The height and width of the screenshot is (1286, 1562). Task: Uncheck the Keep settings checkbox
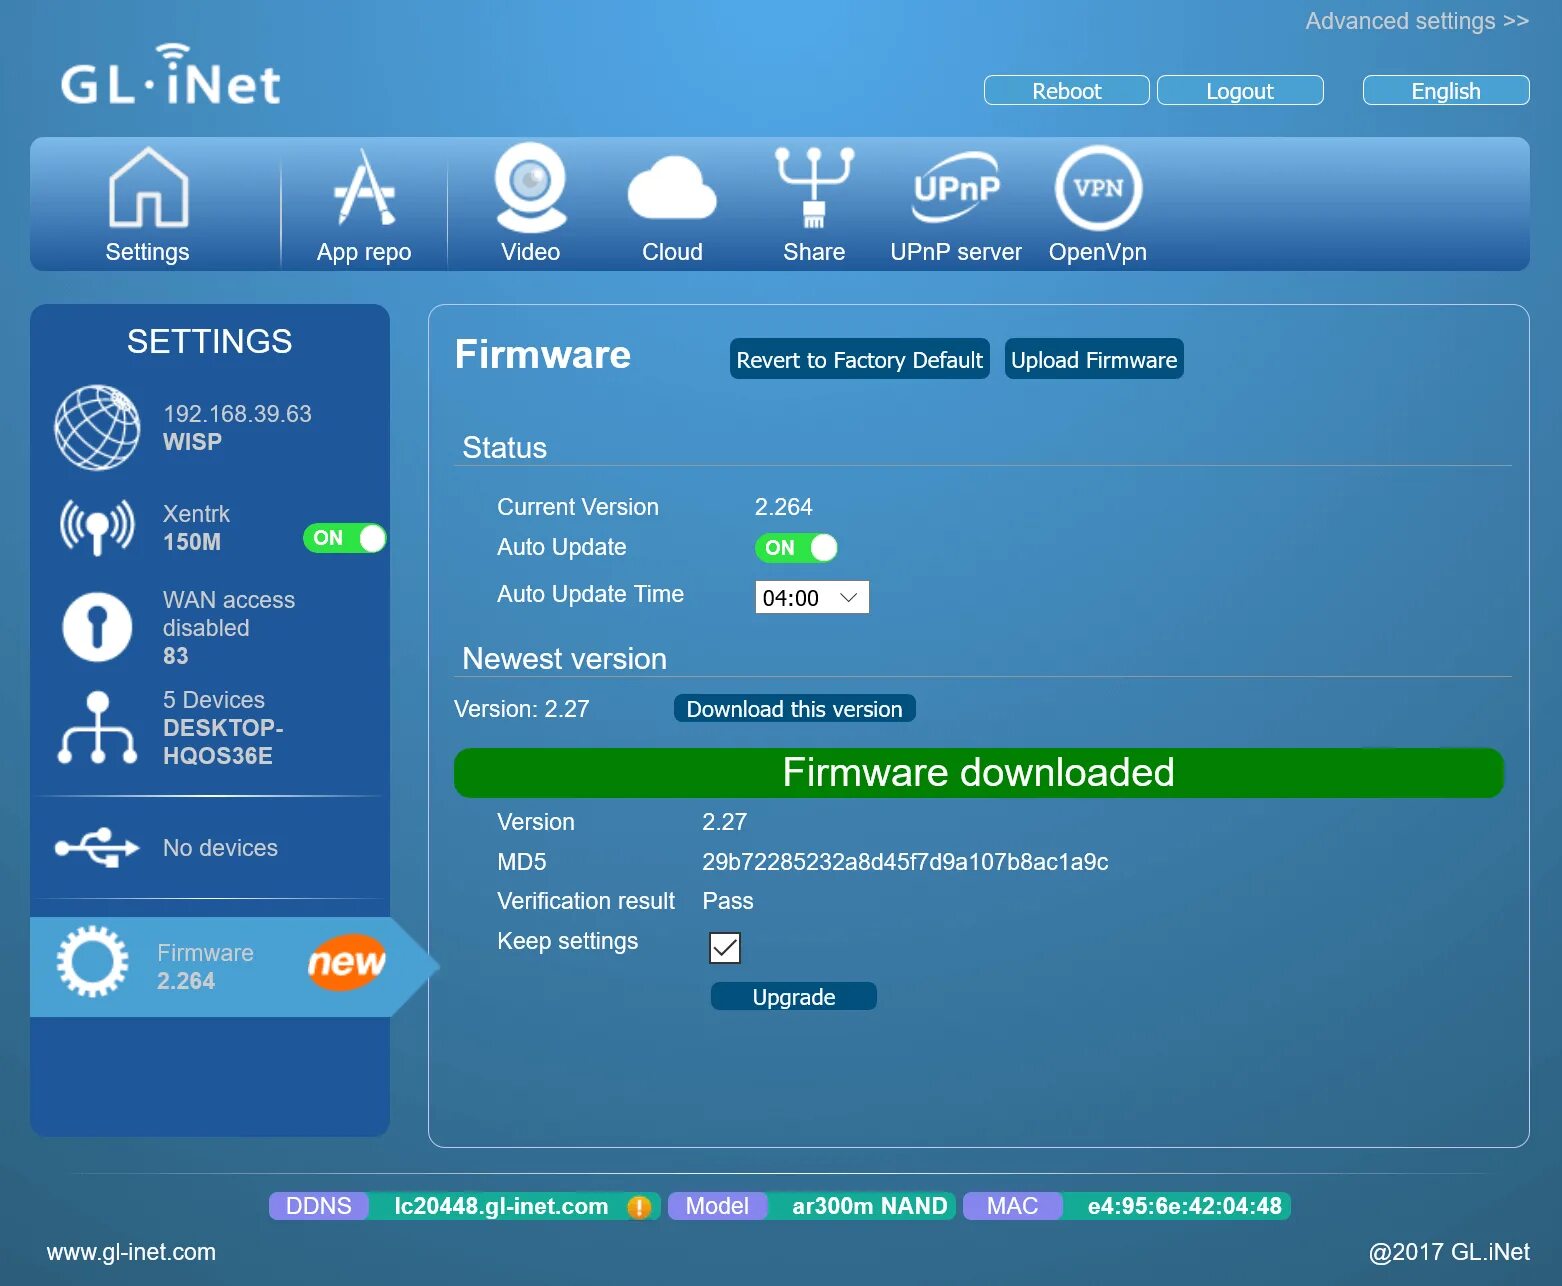point(725,948)
